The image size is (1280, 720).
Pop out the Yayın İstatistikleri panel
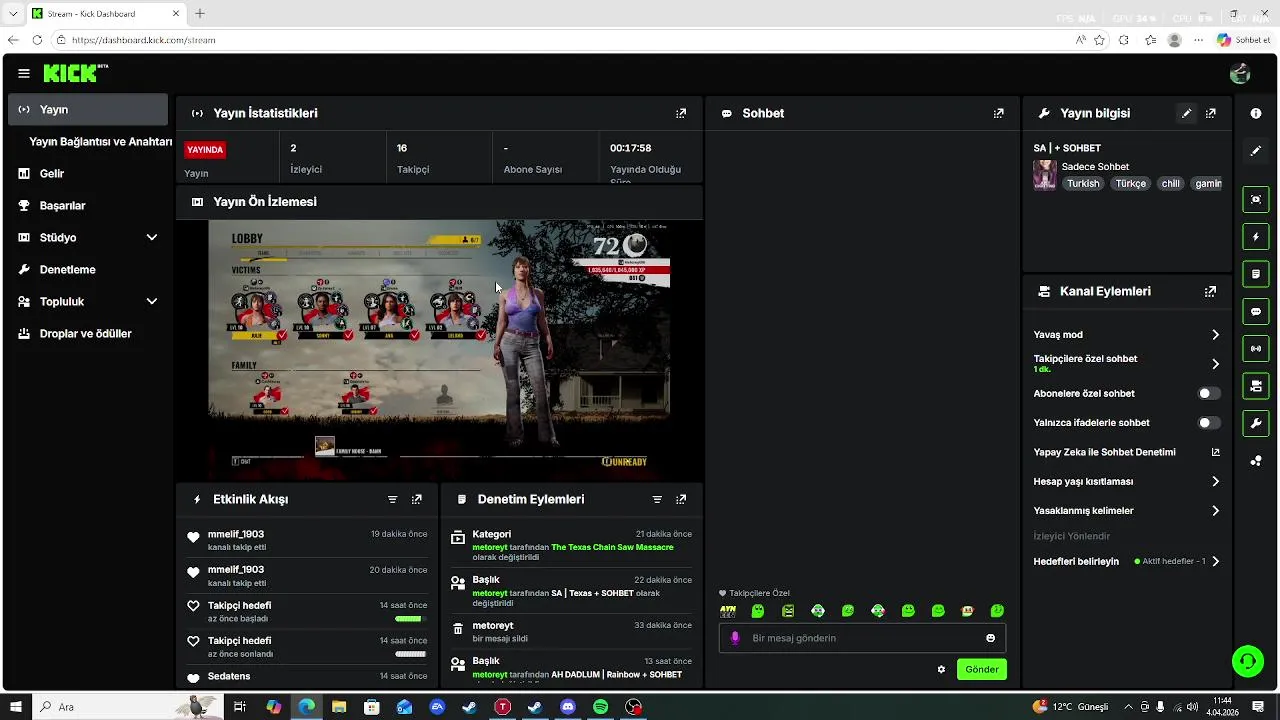pos(681,114)
